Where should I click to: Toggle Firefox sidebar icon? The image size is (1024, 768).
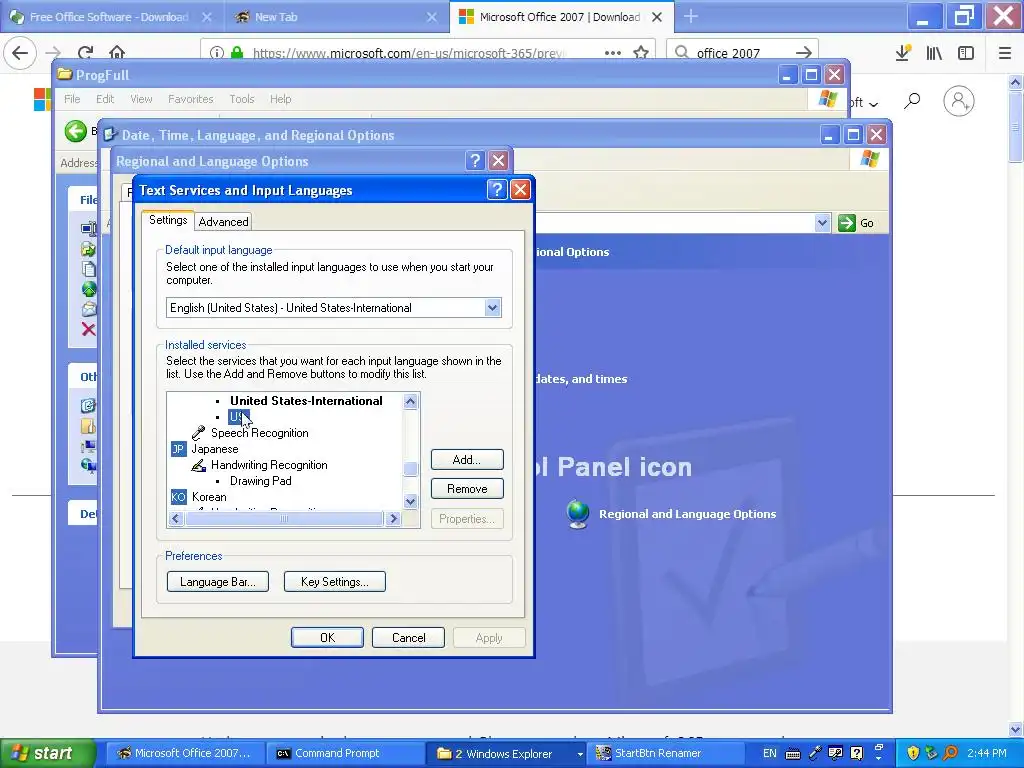pos(966,53)
